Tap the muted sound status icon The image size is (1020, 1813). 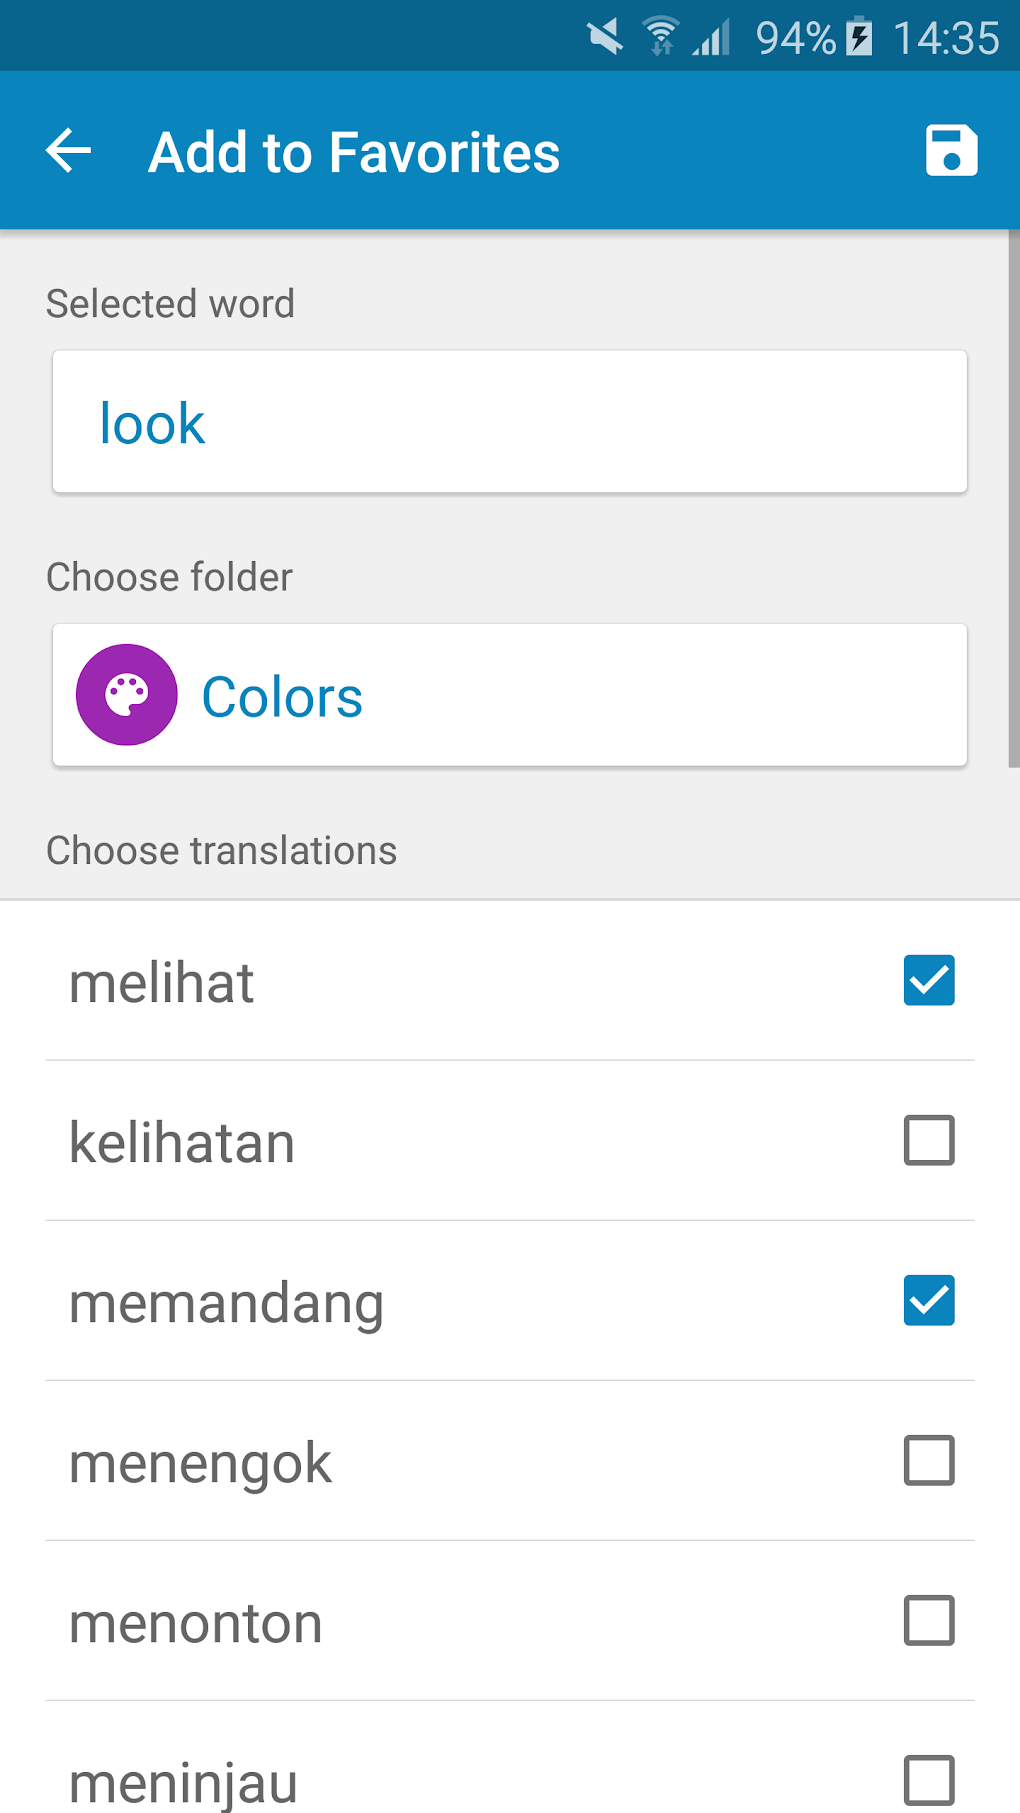point(605,38)
